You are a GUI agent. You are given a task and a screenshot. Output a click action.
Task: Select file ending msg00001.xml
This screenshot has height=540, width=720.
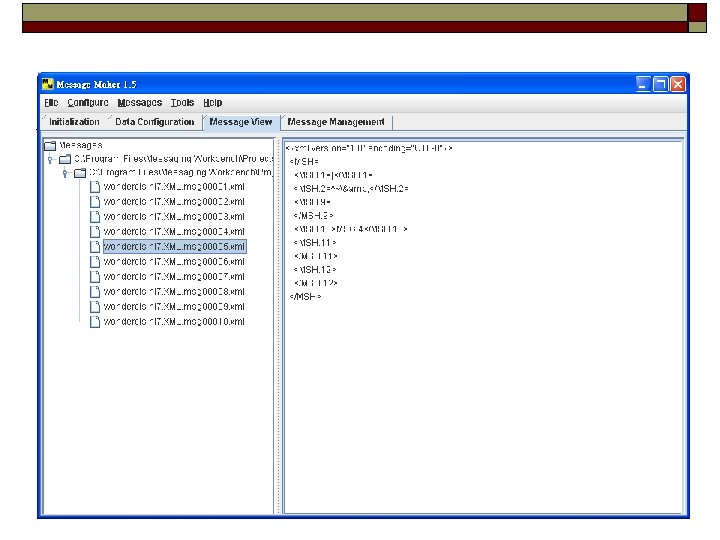(174, 186)
